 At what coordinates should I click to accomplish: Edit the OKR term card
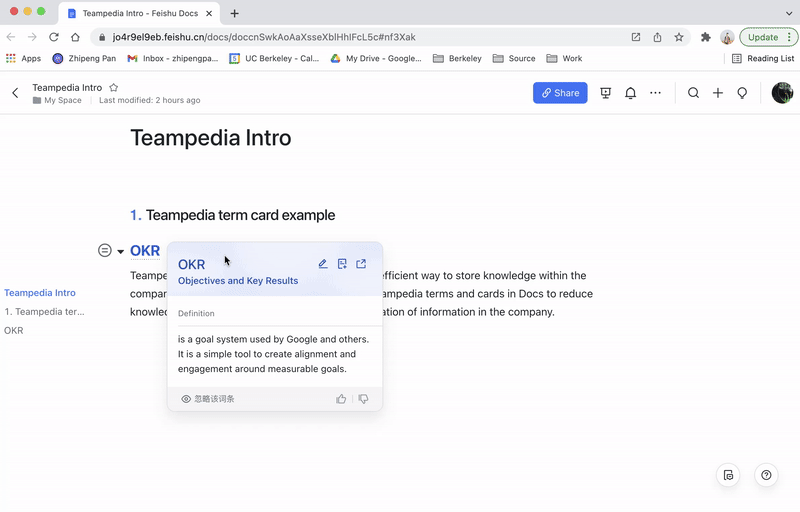(x=322, y=264)
